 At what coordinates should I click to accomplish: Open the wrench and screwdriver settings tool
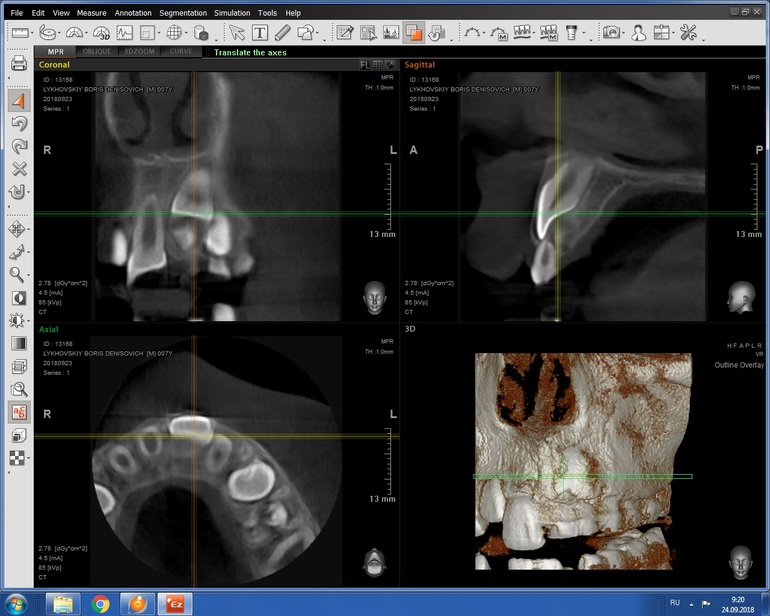coord(688,33)
